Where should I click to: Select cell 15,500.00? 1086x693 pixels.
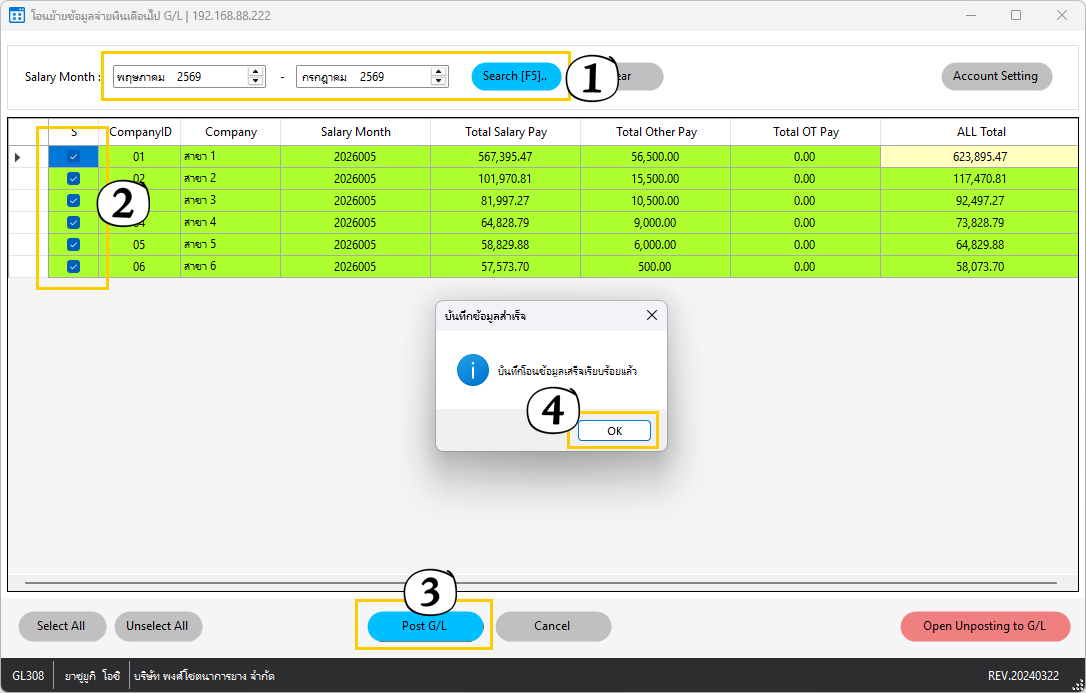[656, 179]
